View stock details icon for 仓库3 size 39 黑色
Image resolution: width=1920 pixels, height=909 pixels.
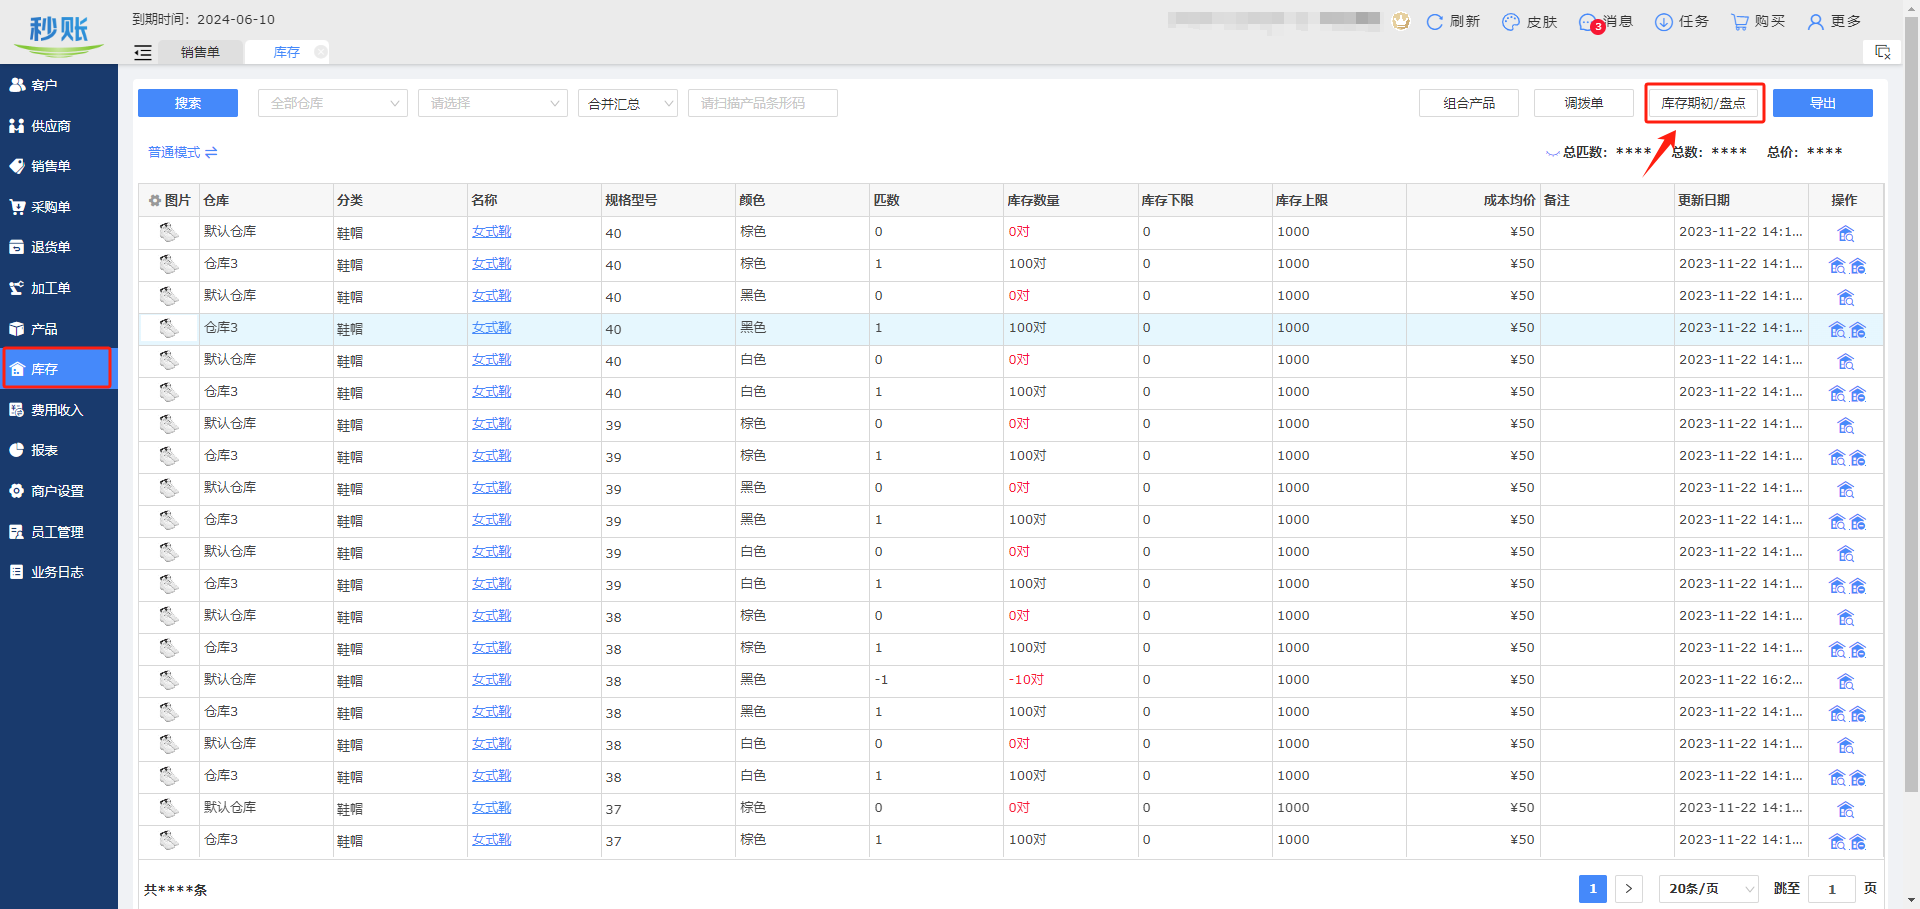pos(1837,522)
